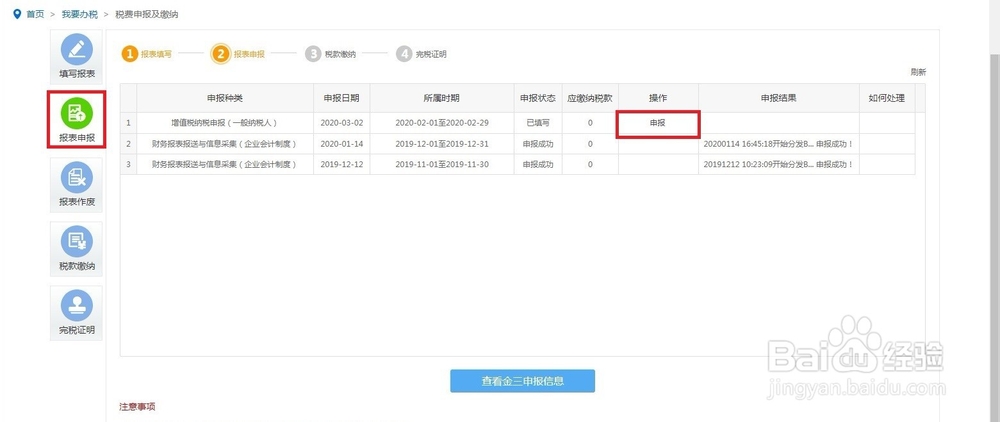Open the 填写报表 sidebar icon
The width and height of the screenshot is (1000, 422).
pyautogui.click(x=77, y=57)
